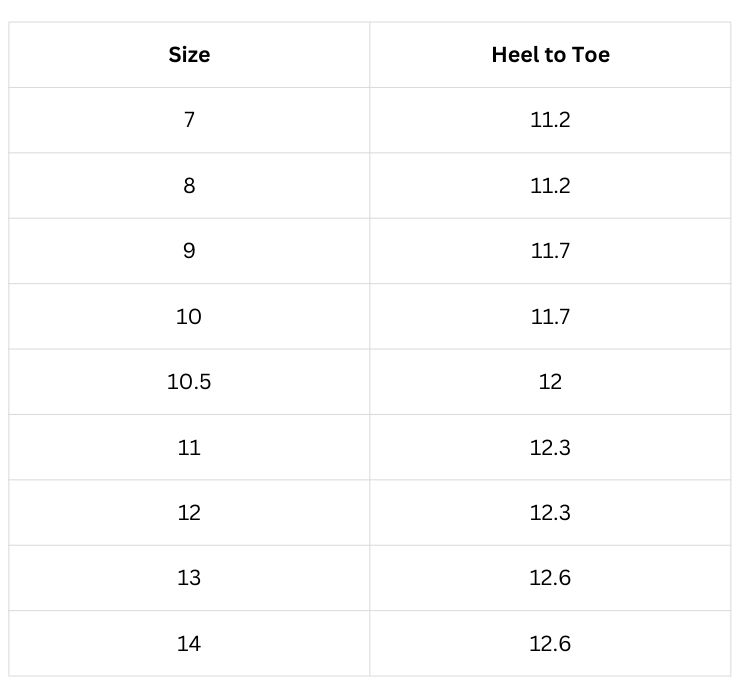This screenshot has width=740, height=700.
Task: Click the 11.7 value for size 9
Action: click(x=550, y=251)
